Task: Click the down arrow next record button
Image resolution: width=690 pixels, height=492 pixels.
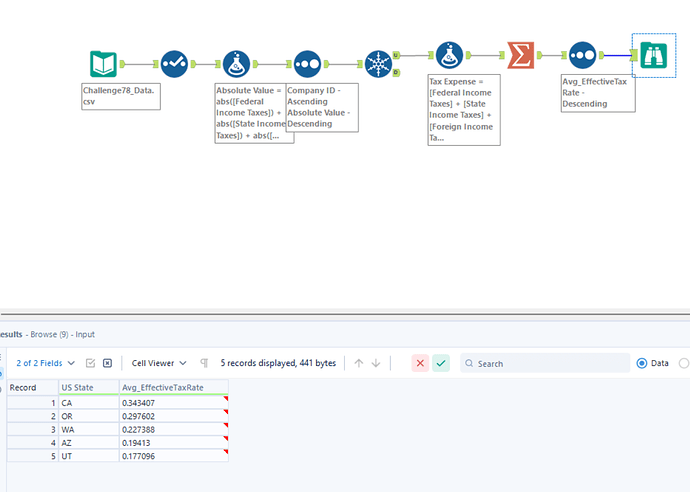Action: 376,363
